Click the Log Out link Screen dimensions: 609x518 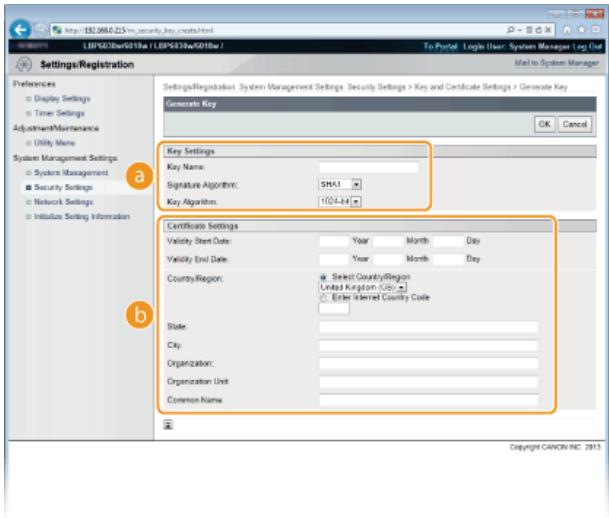tap(587, 47)
